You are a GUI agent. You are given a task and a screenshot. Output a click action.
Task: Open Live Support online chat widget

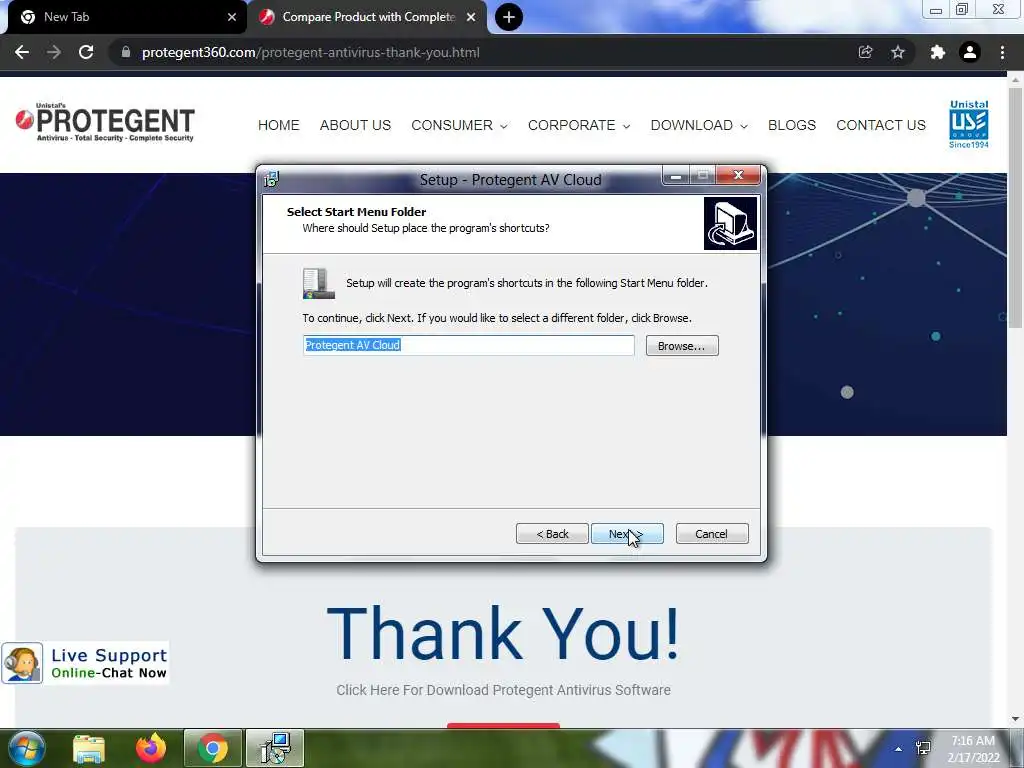86,663
